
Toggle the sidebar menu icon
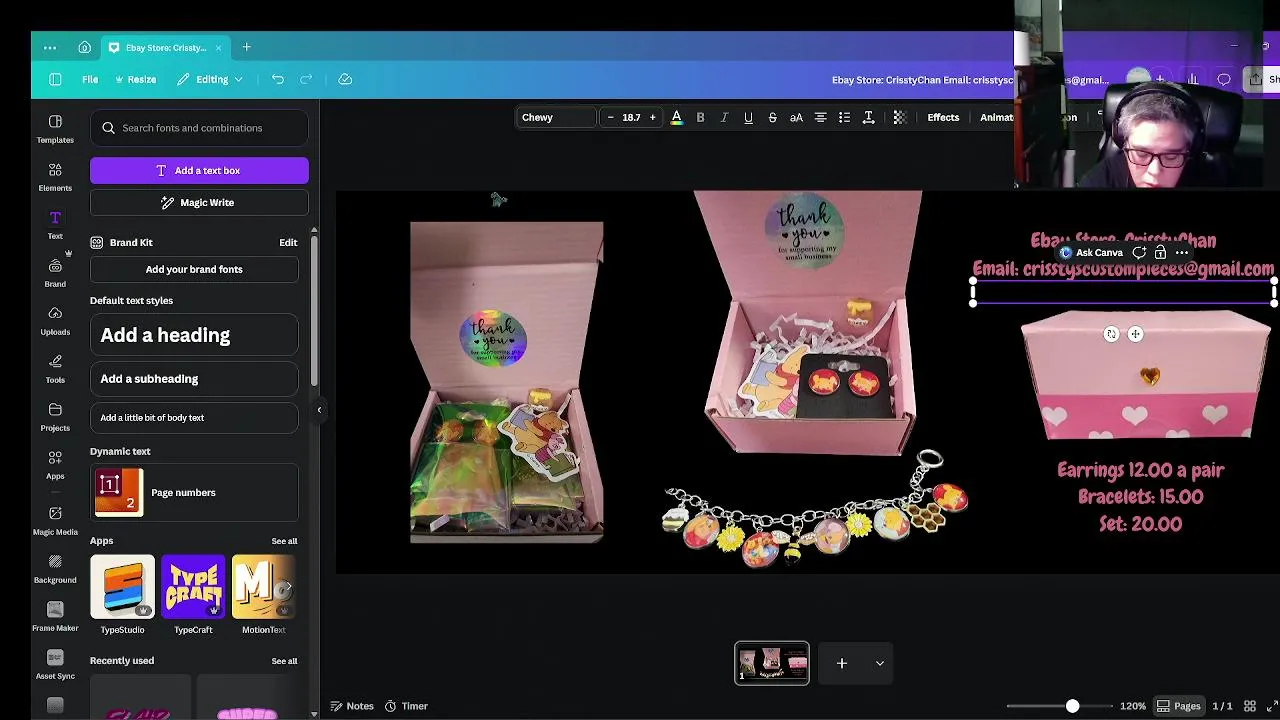point(55,79)
